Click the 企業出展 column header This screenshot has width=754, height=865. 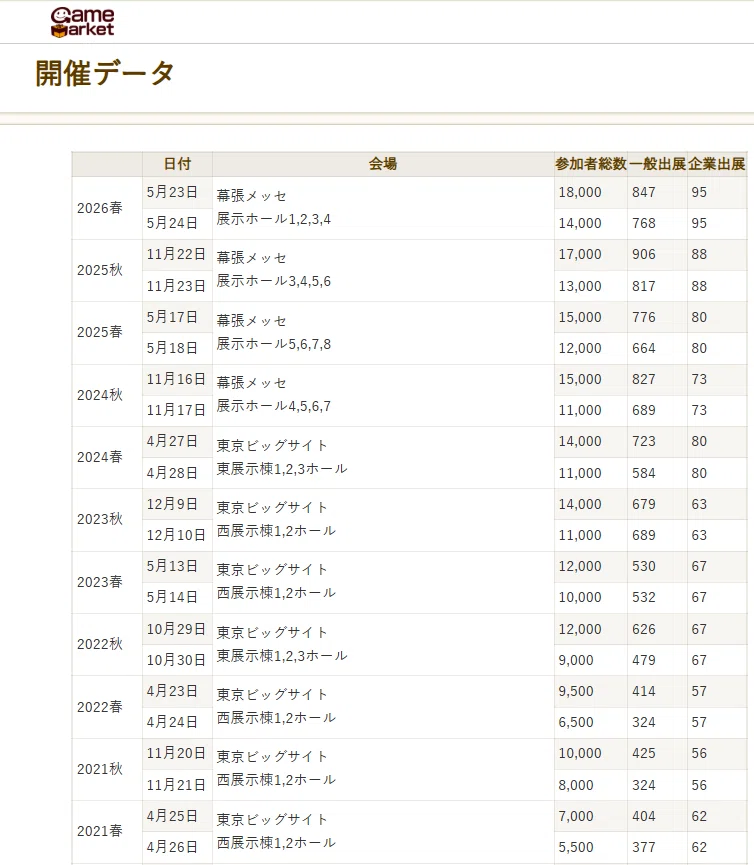click(x=716, y=164)
